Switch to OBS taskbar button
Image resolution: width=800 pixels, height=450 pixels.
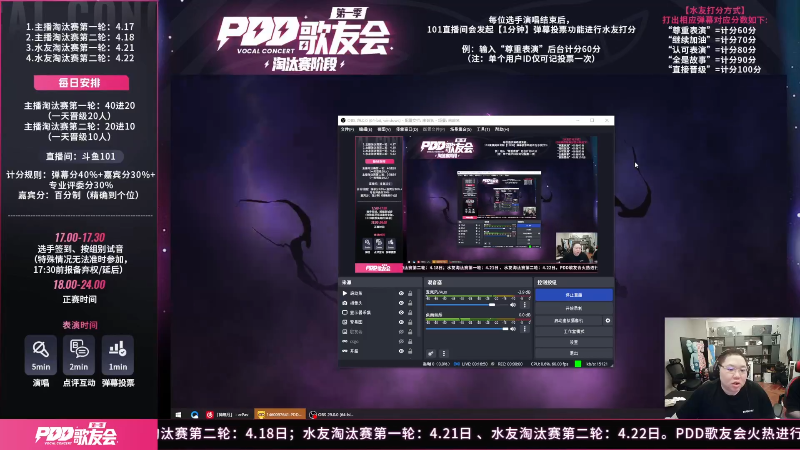pyautogui.click(x=332, y=415)
